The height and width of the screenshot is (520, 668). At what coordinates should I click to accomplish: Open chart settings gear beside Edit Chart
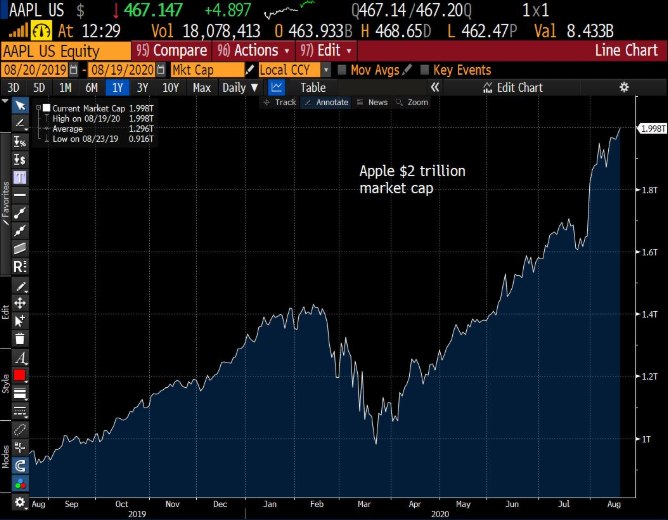[624, 88]
